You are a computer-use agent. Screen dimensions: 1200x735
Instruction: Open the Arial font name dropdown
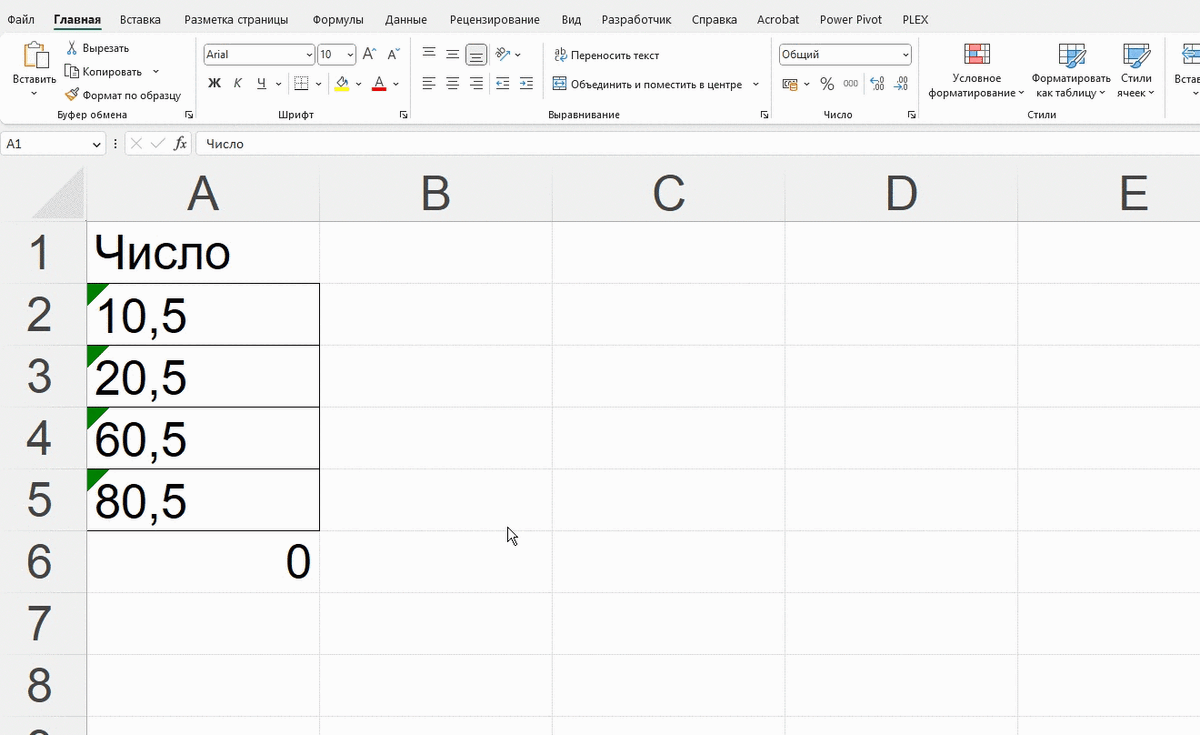click(x=309, y=55)
